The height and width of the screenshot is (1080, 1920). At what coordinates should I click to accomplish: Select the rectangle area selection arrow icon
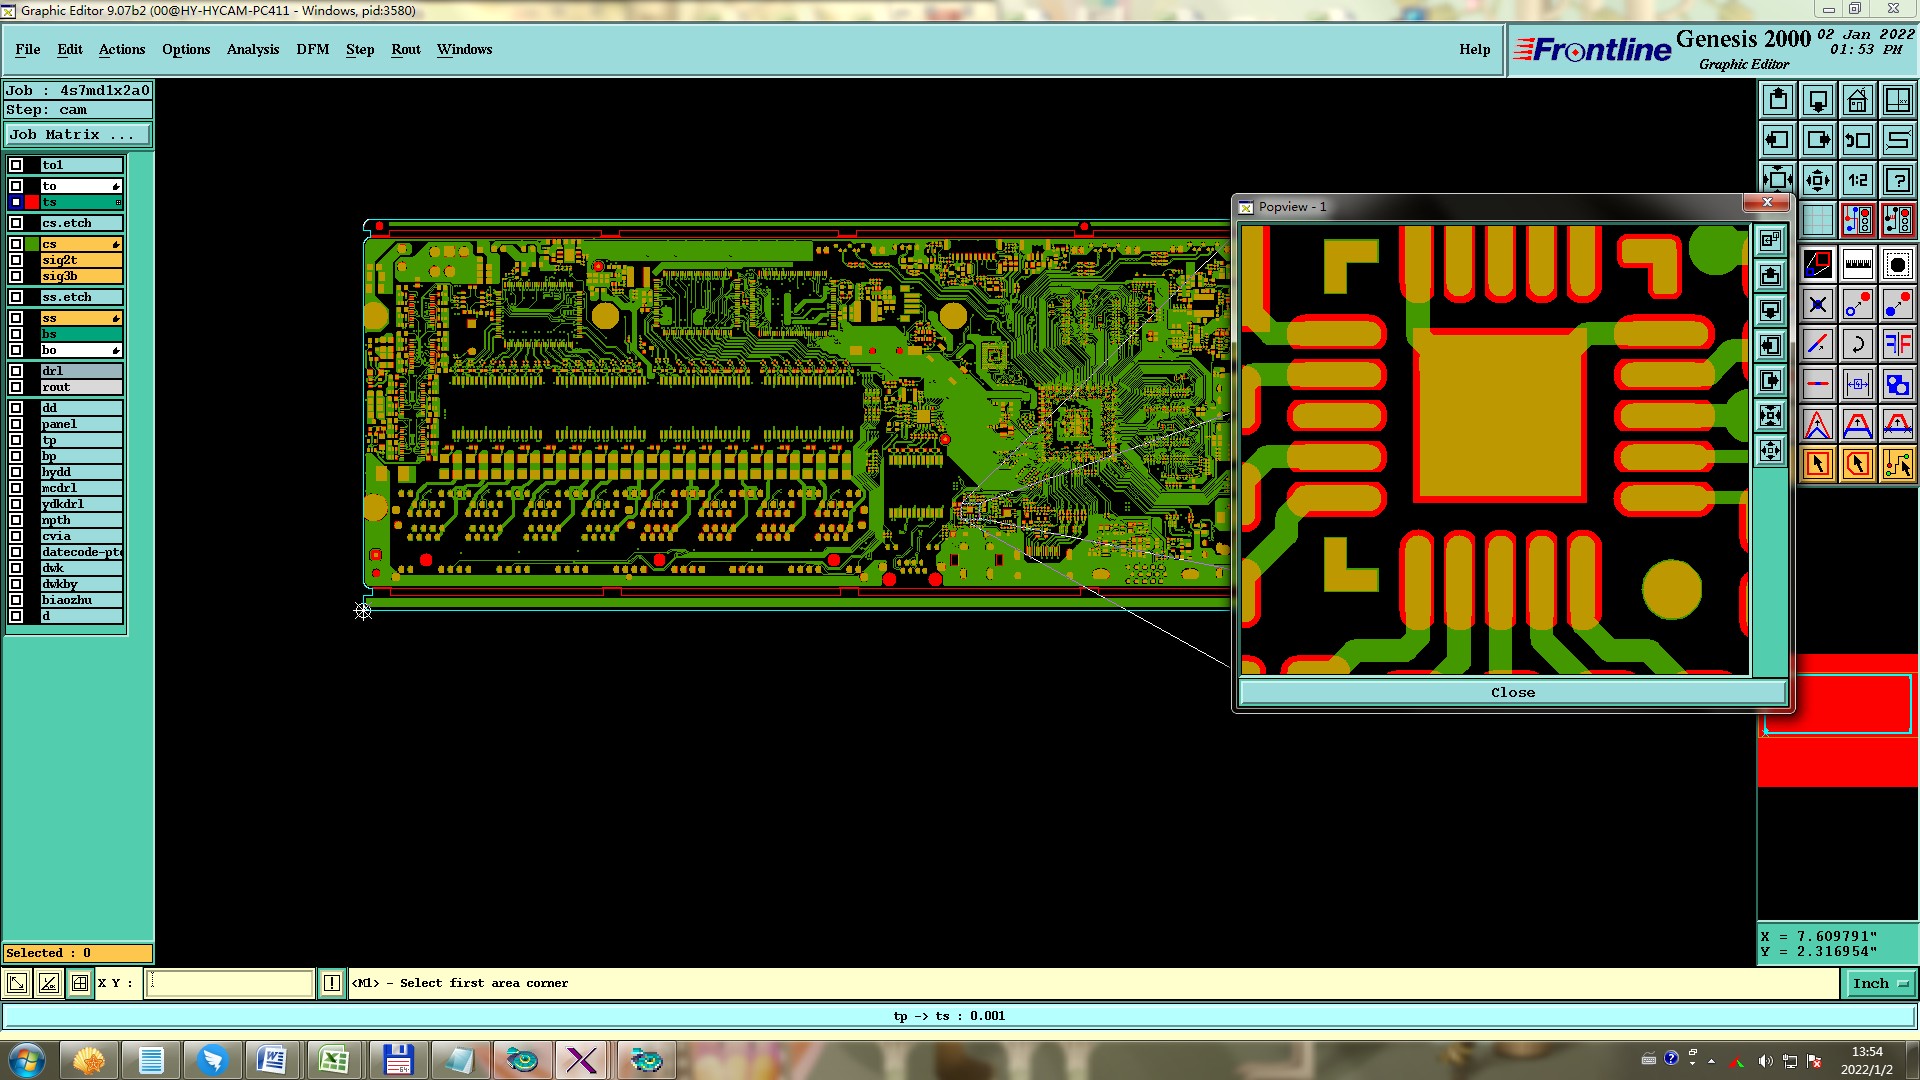pyautogui.click(x=1817, y=464)
